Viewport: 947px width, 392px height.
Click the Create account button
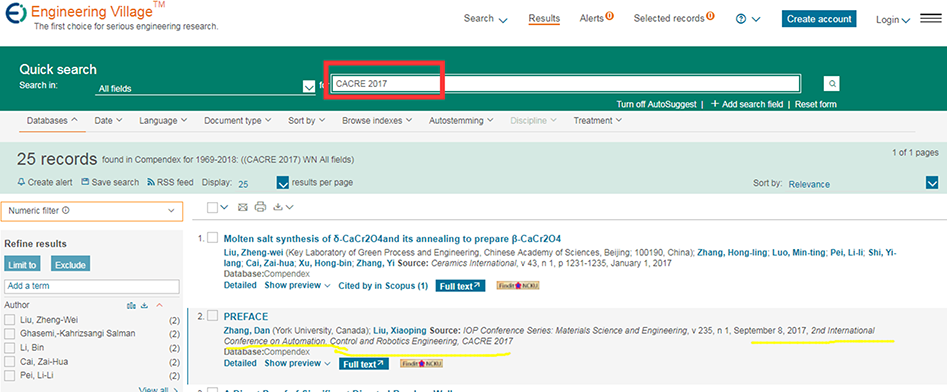pos(820,19)
